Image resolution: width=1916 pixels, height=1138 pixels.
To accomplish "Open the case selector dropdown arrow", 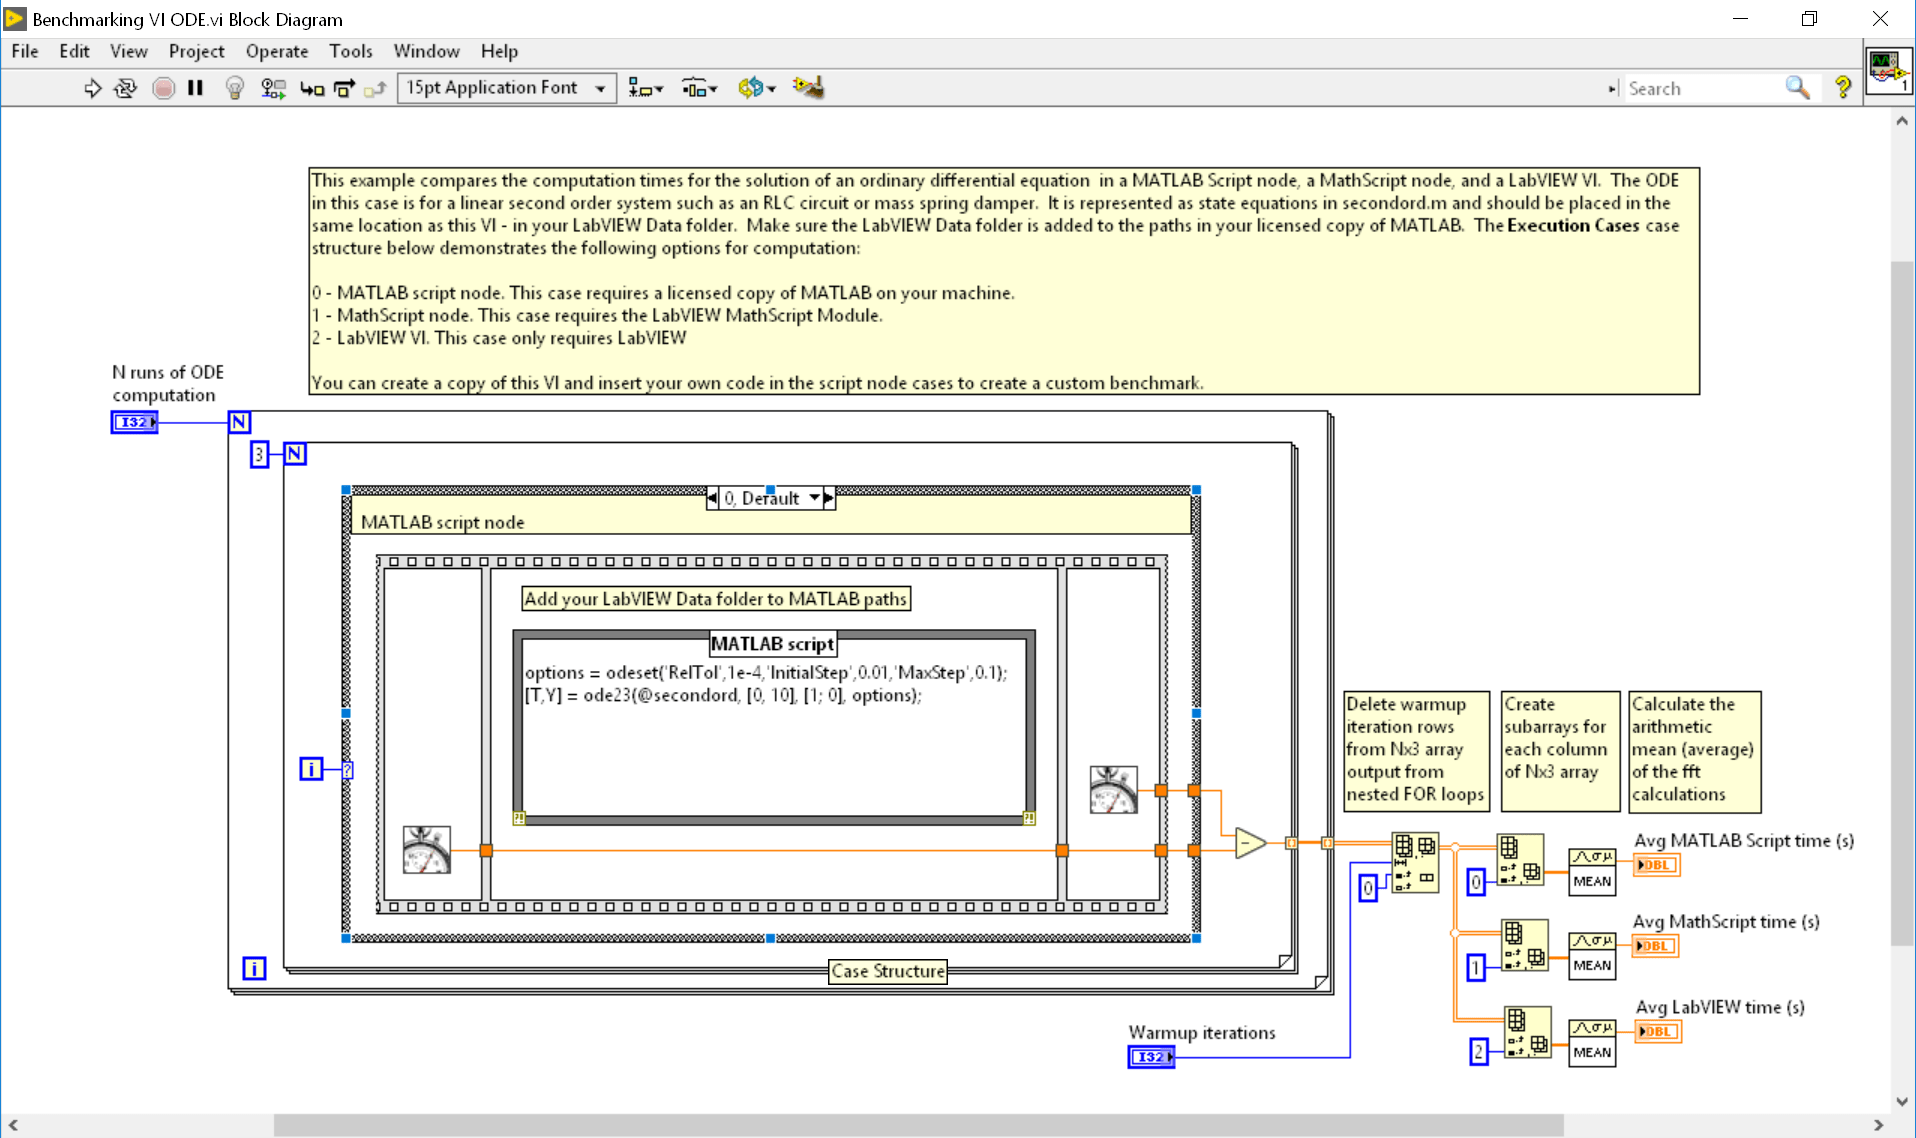I will point(814,498).
